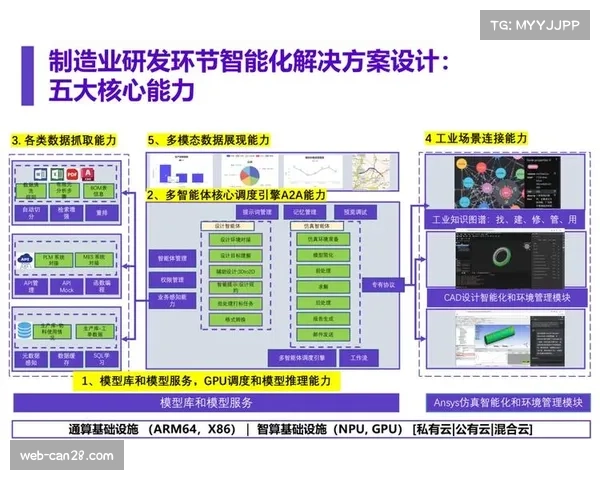This screenshot has width=600, height=480.
Task: Click the 通算基础设施 infrastructure bar
Action: click(x=301, y=429)
